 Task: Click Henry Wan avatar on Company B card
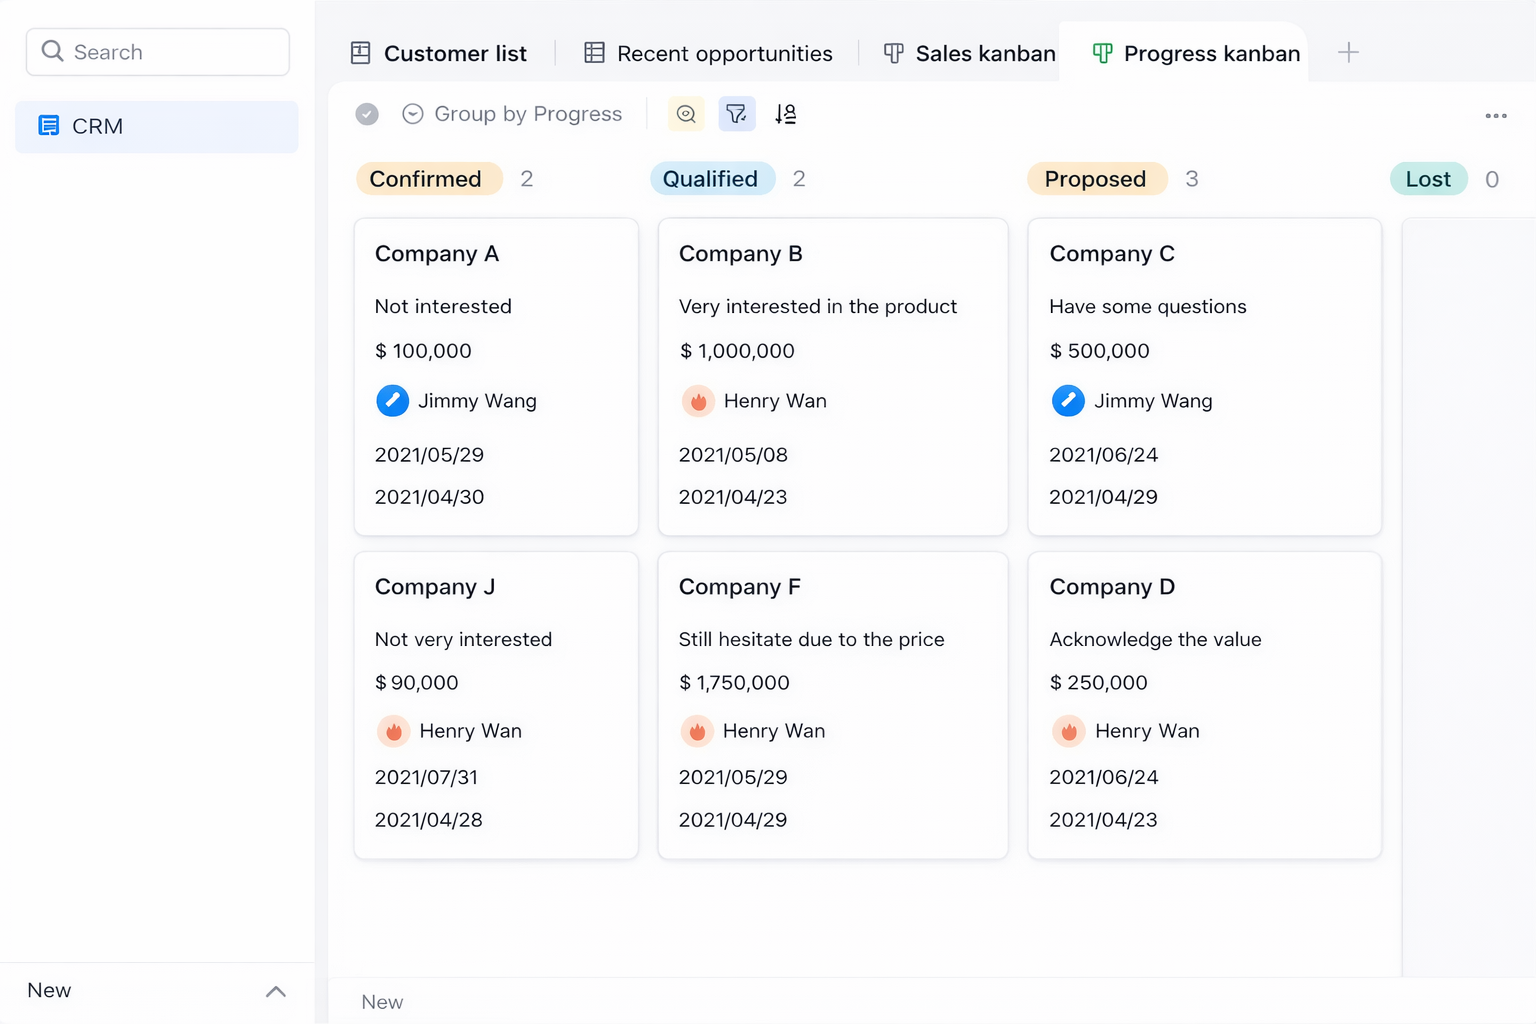[698, 401]
